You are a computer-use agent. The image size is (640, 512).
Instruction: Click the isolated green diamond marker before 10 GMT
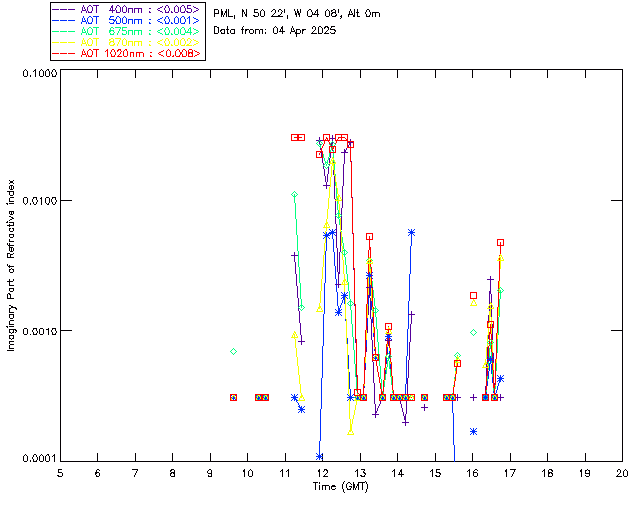click(233, 352)
